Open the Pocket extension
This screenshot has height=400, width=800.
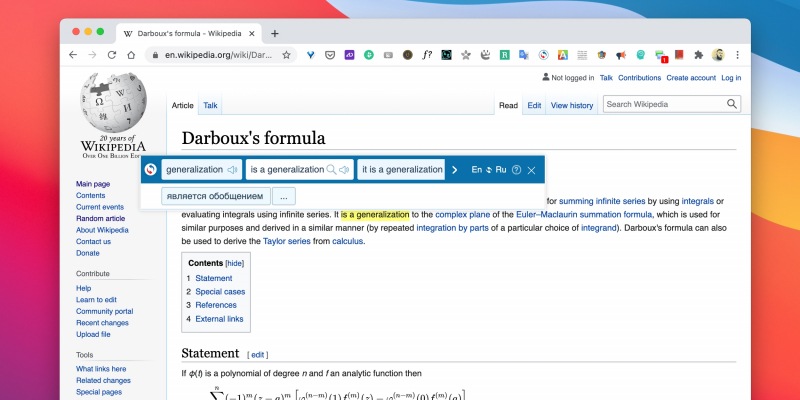coord(330,55)
